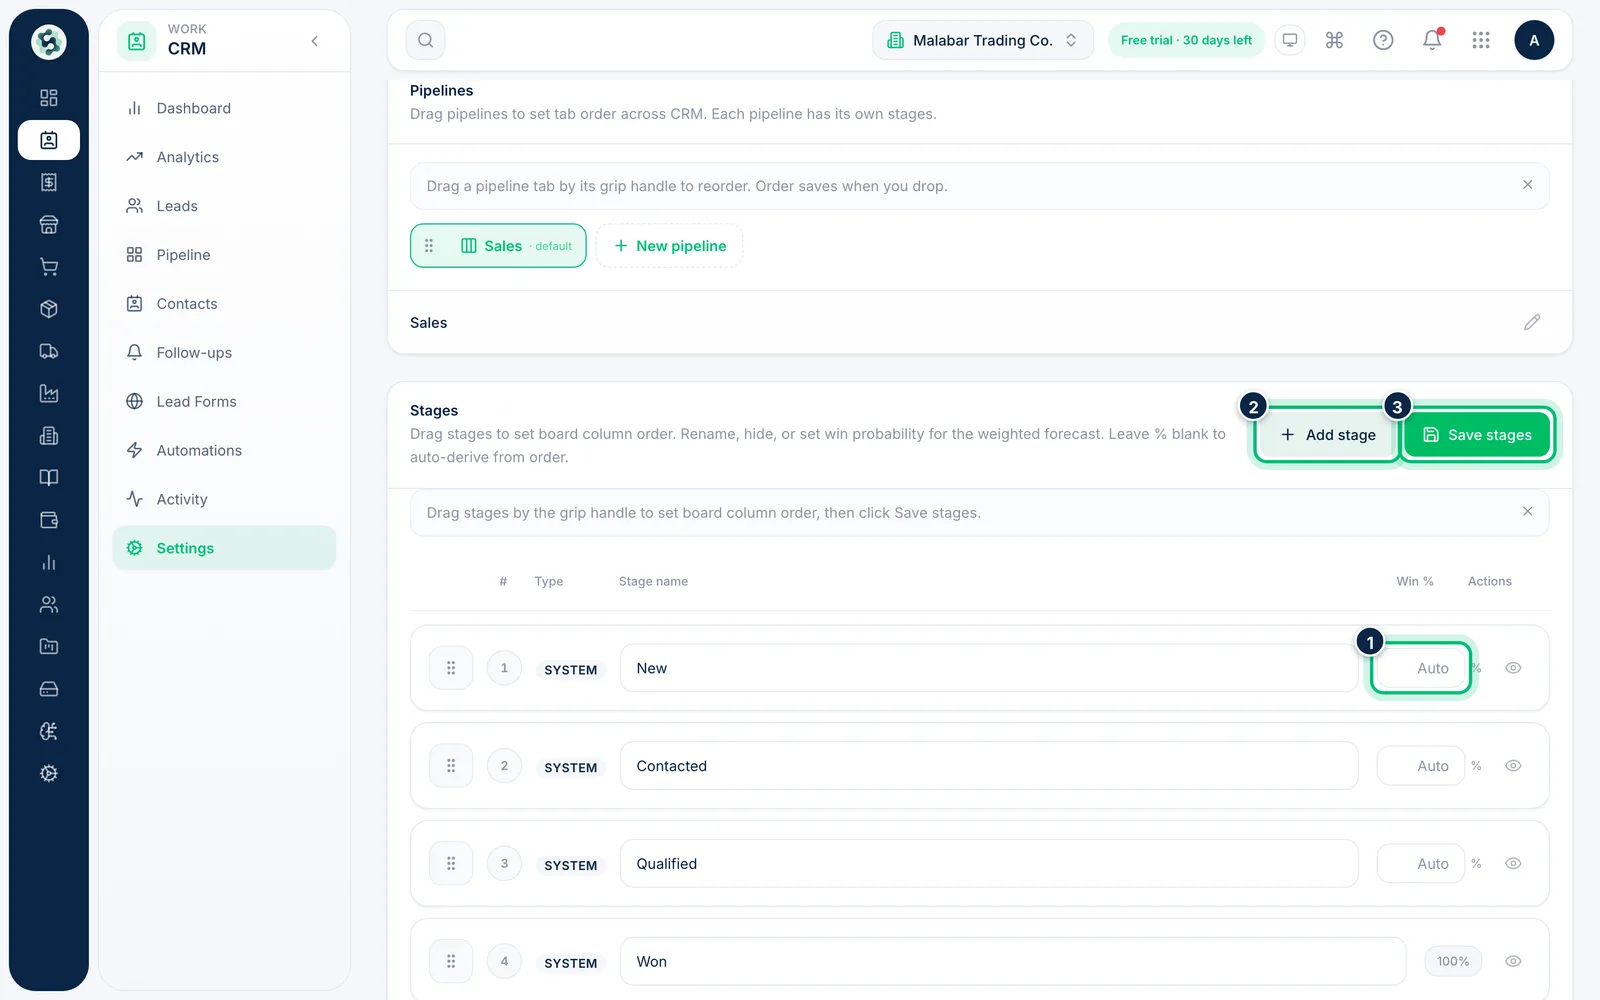This screenshot has width=1600, height=1000.
Task: Open Analytics in CRM menu
Action: pyautogui.click(x=224, y=157)
